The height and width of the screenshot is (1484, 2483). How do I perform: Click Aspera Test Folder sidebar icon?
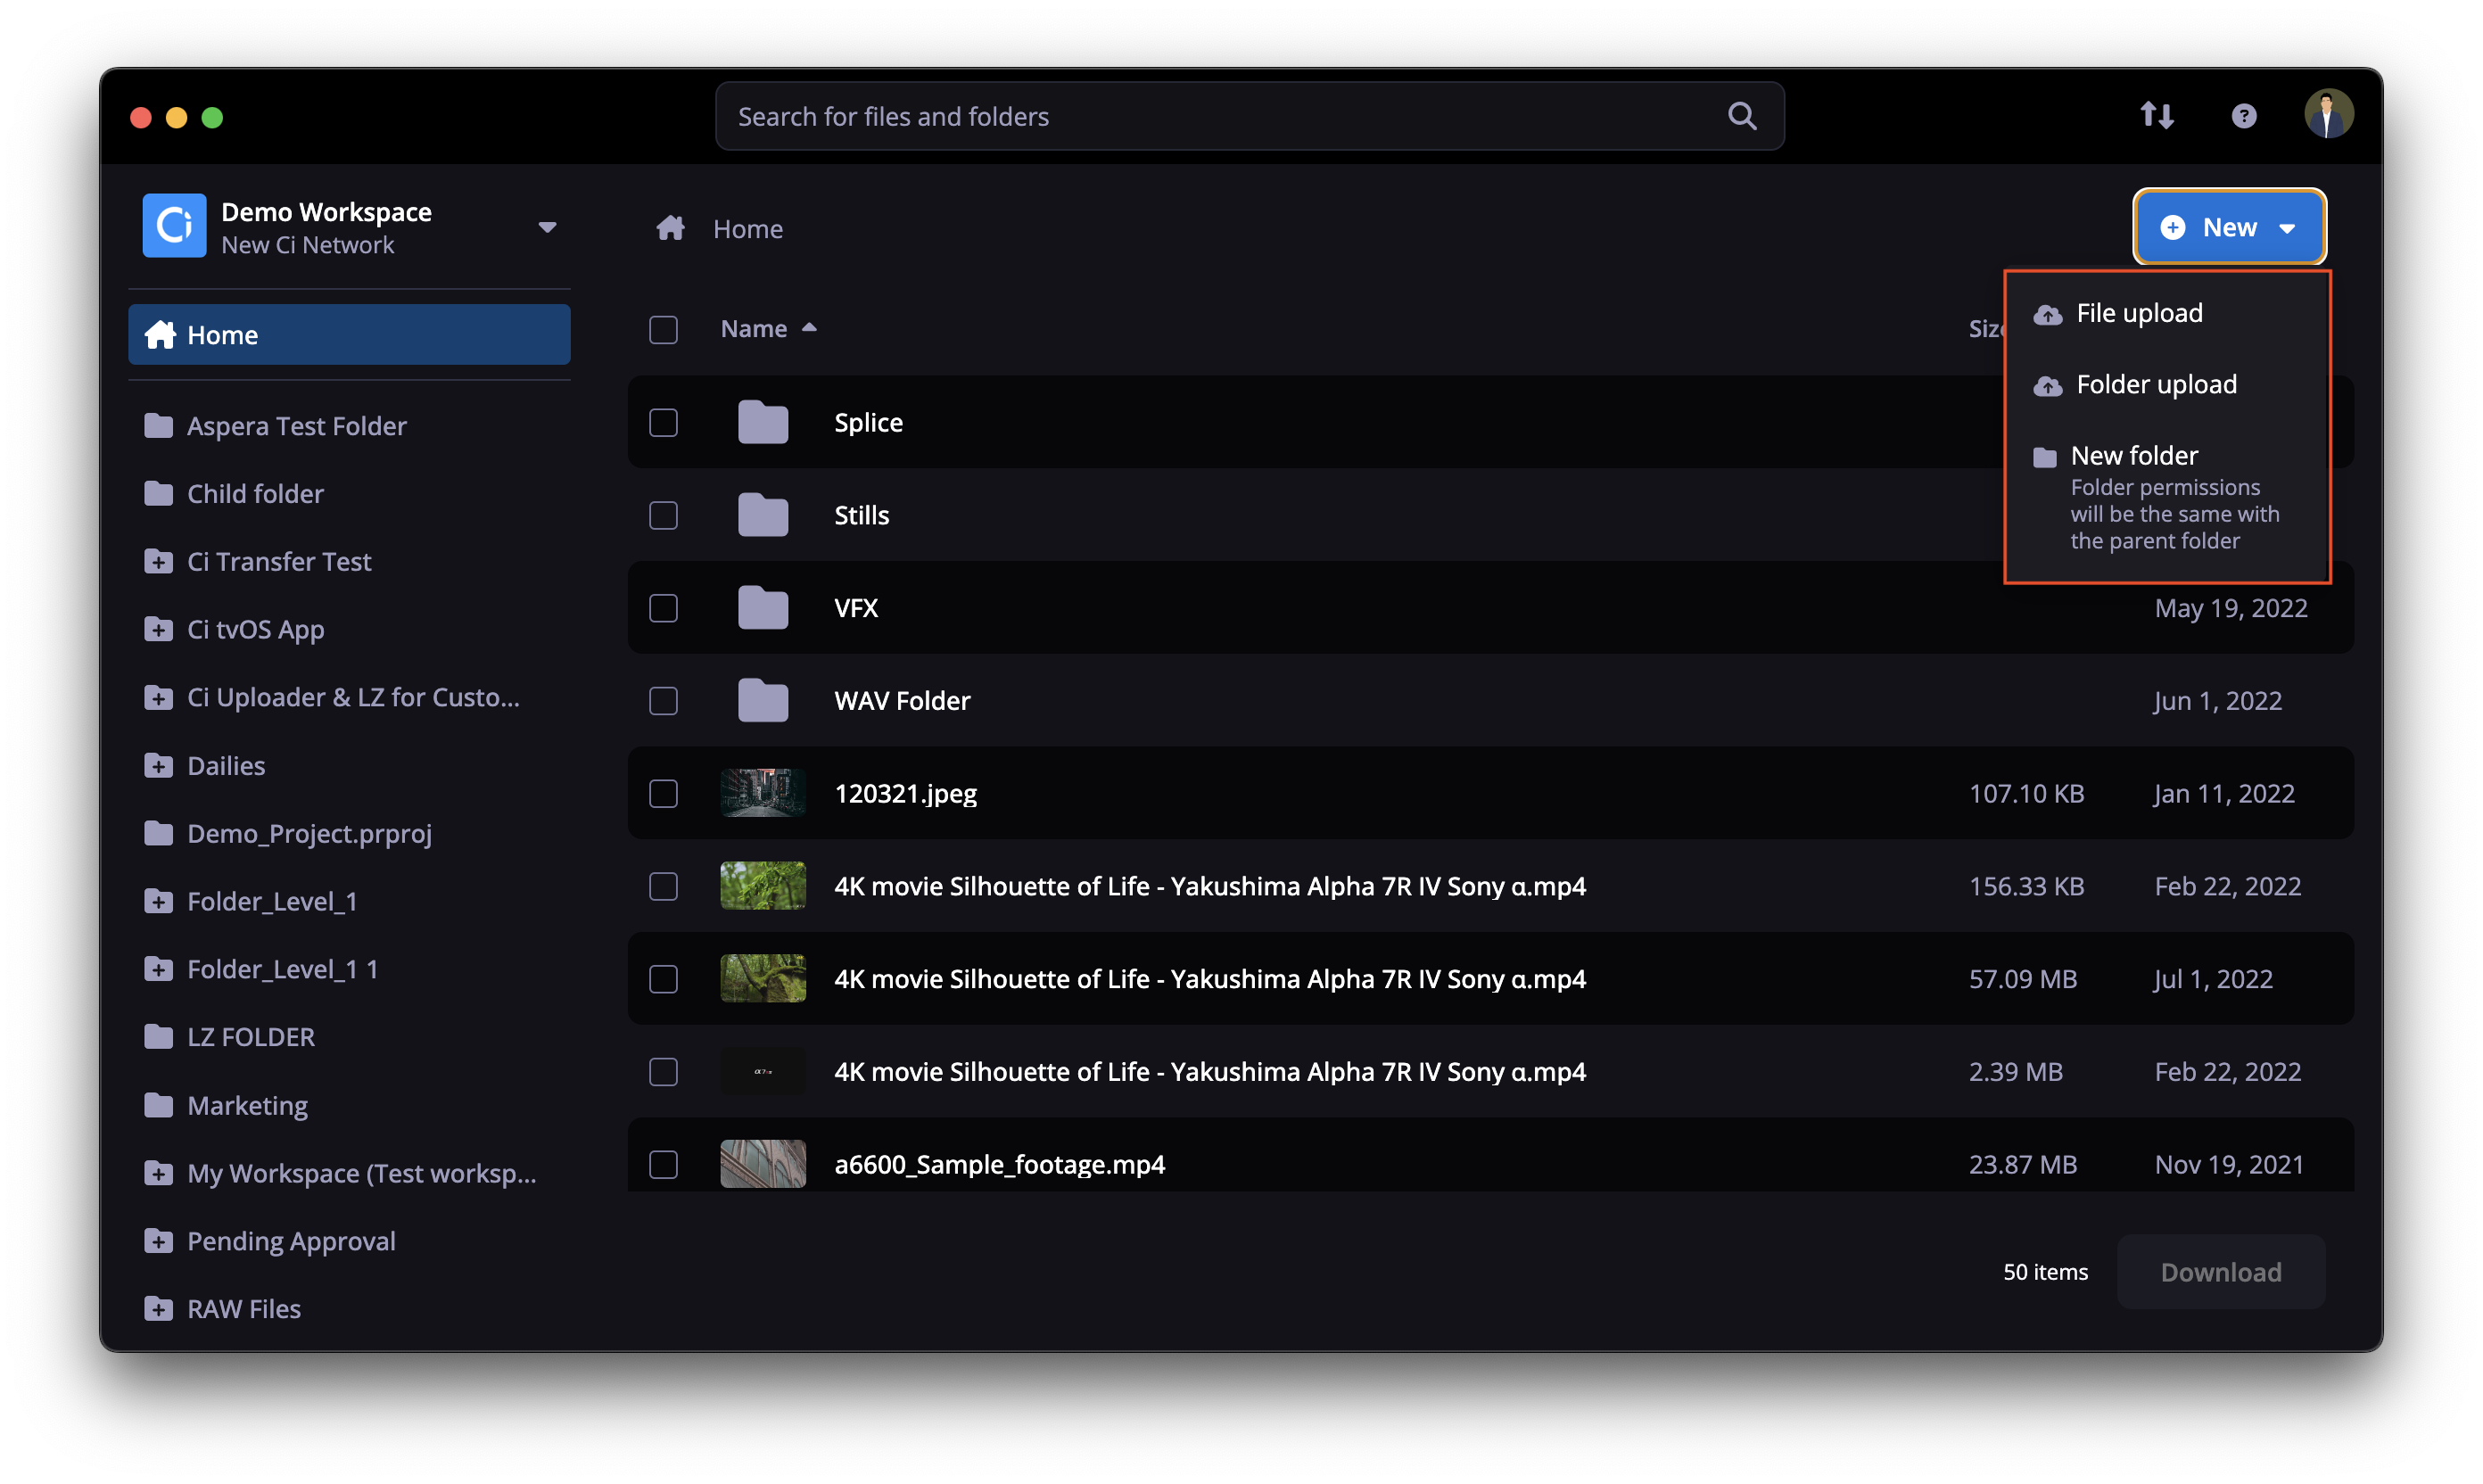click(x=158, y=426)
